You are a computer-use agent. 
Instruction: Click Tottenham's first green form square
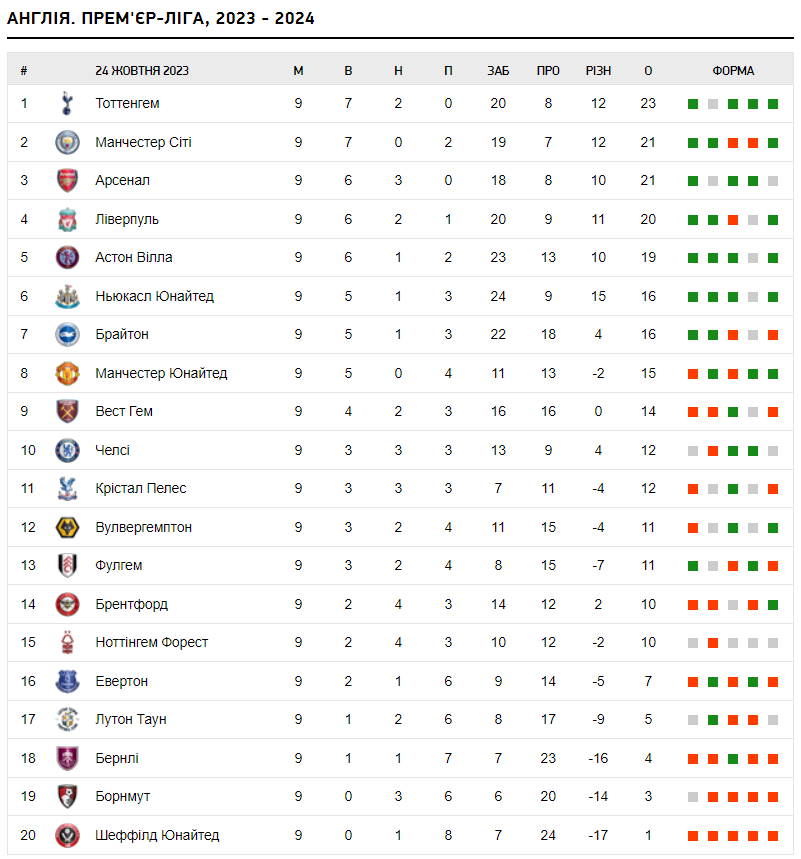coord(693,104)
